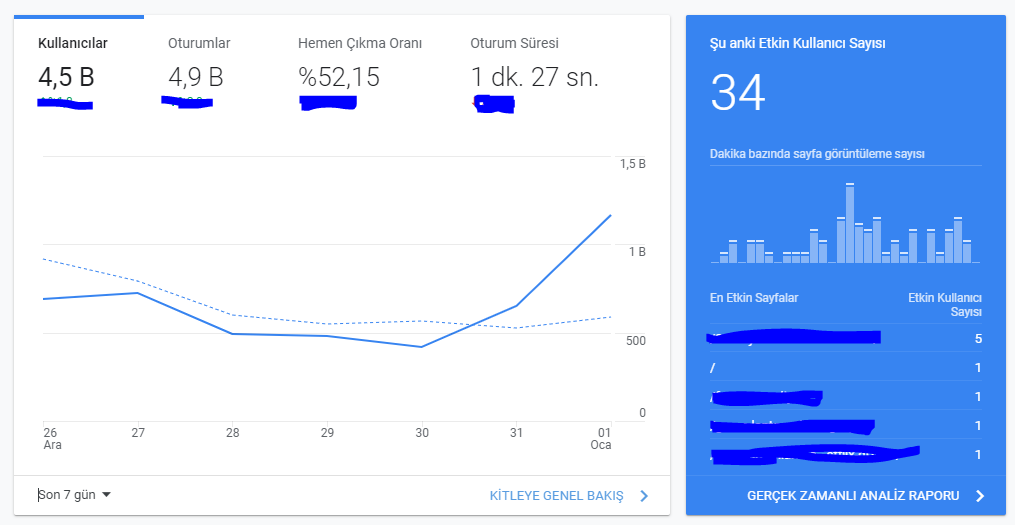Click the dashed comparison line at 26 Ara
1015x525 pixels.
click(x=43, y=259)
